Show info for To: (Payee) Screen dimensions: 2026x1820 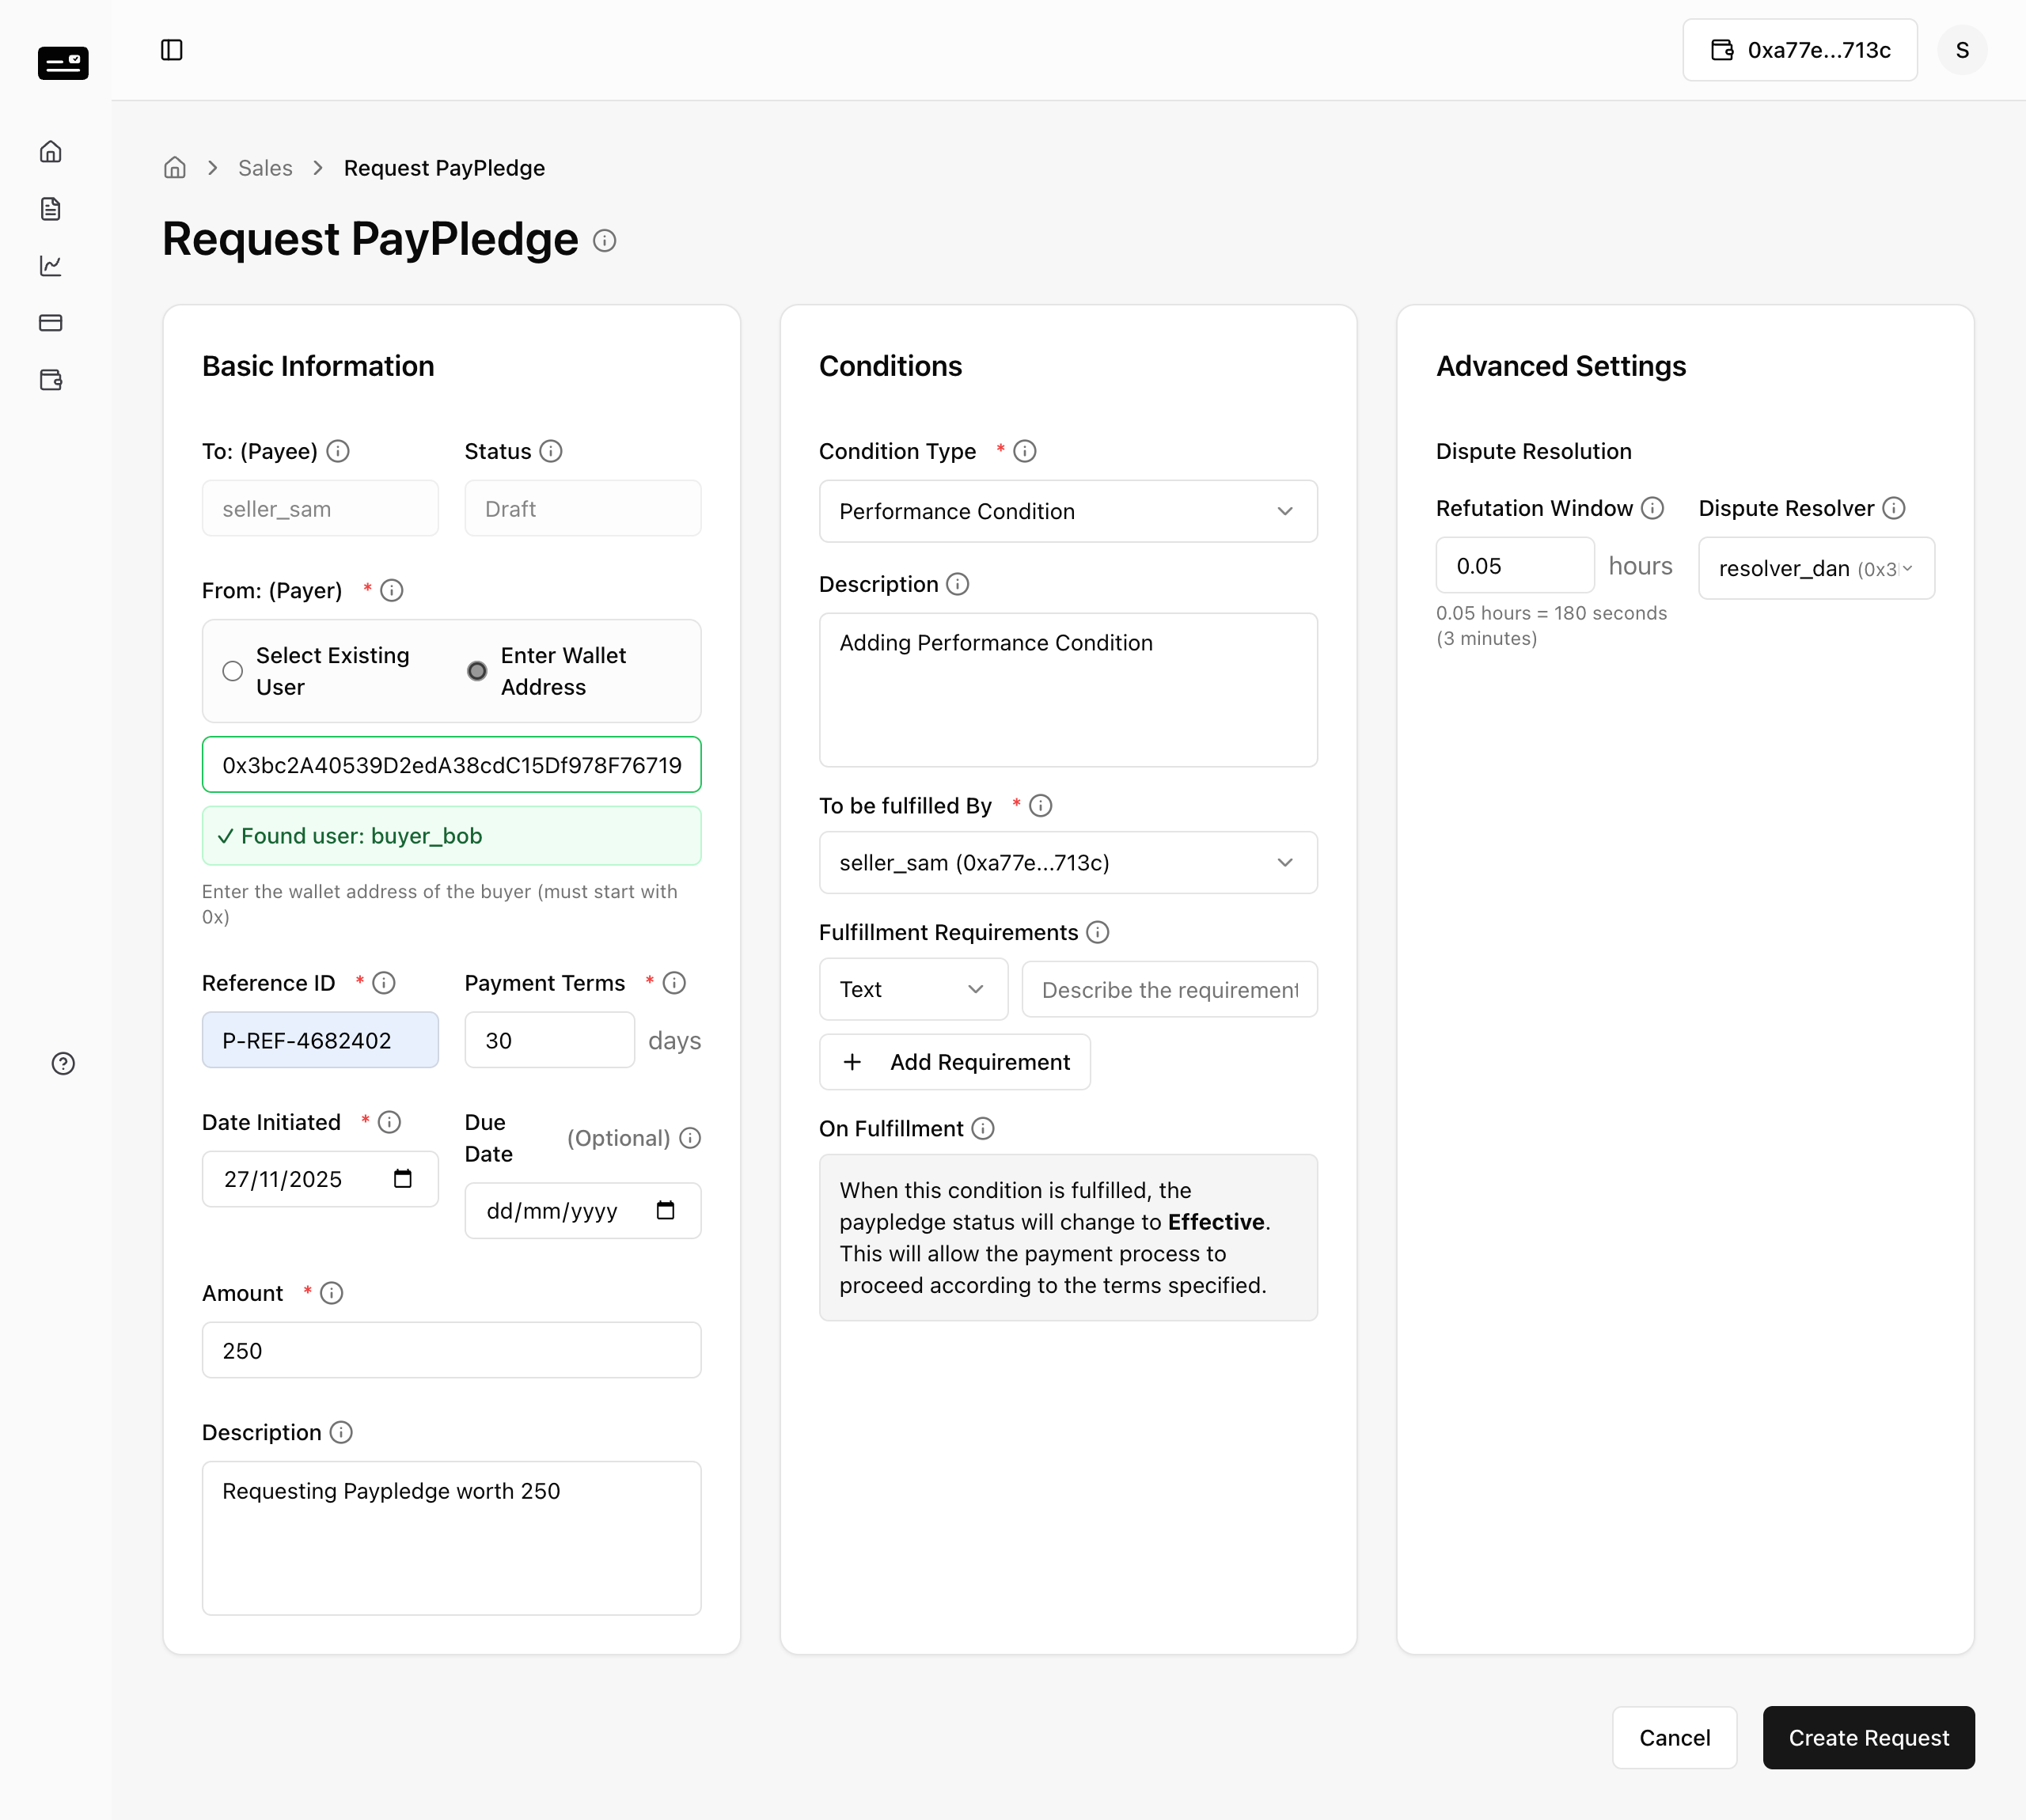pos(338,451)
